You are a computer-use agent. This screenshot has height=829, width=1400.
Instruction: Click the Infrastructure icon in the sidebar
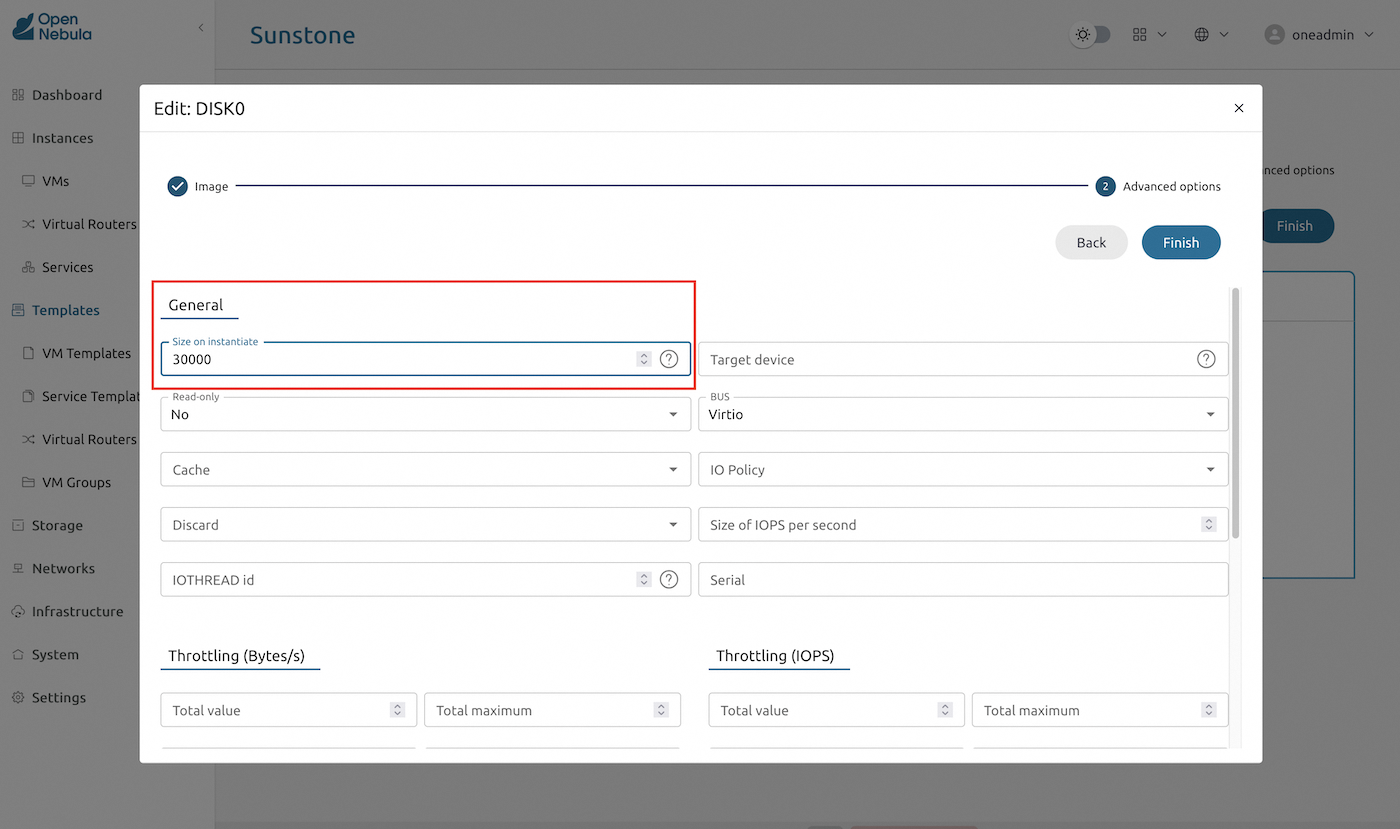coord(19,611)
